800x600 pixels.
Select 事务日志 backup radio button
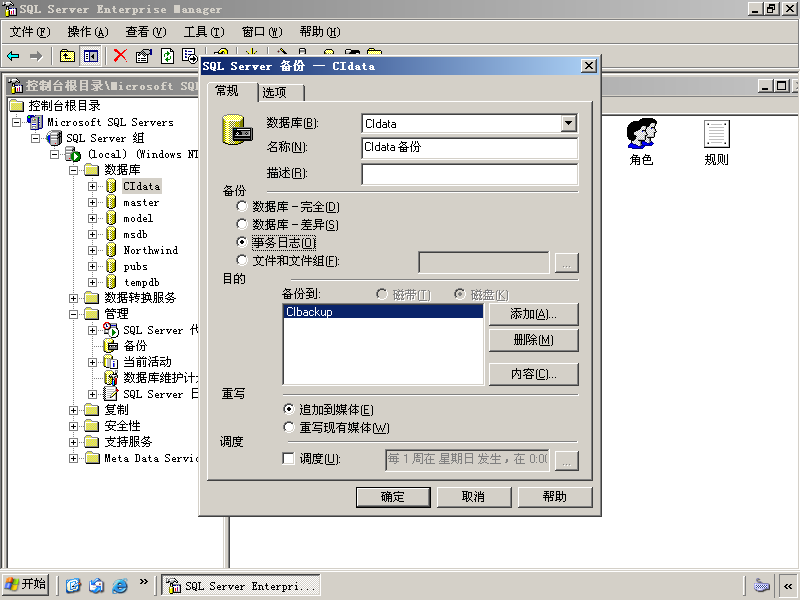(x=242, y=242)
